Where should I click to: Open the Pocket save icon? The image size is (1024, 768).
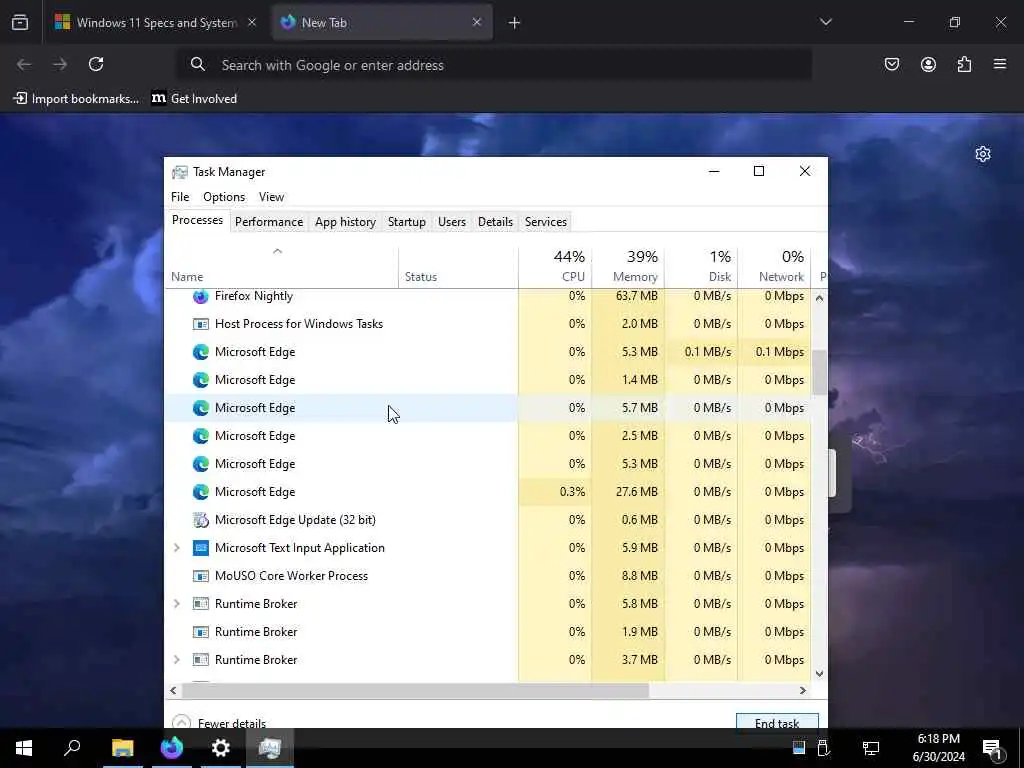(891, 64)
